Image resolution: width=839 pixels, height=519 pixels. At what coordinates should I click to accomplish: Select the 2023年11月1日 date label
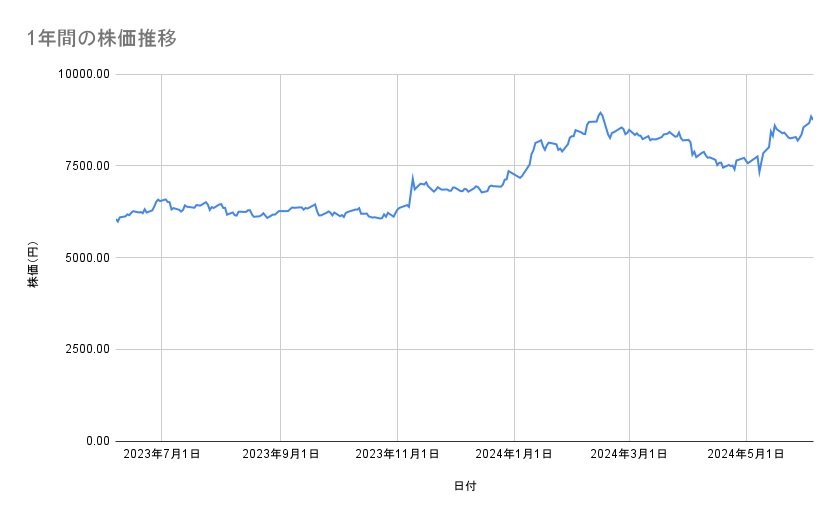pyautogui.click(x=397, y=455)
